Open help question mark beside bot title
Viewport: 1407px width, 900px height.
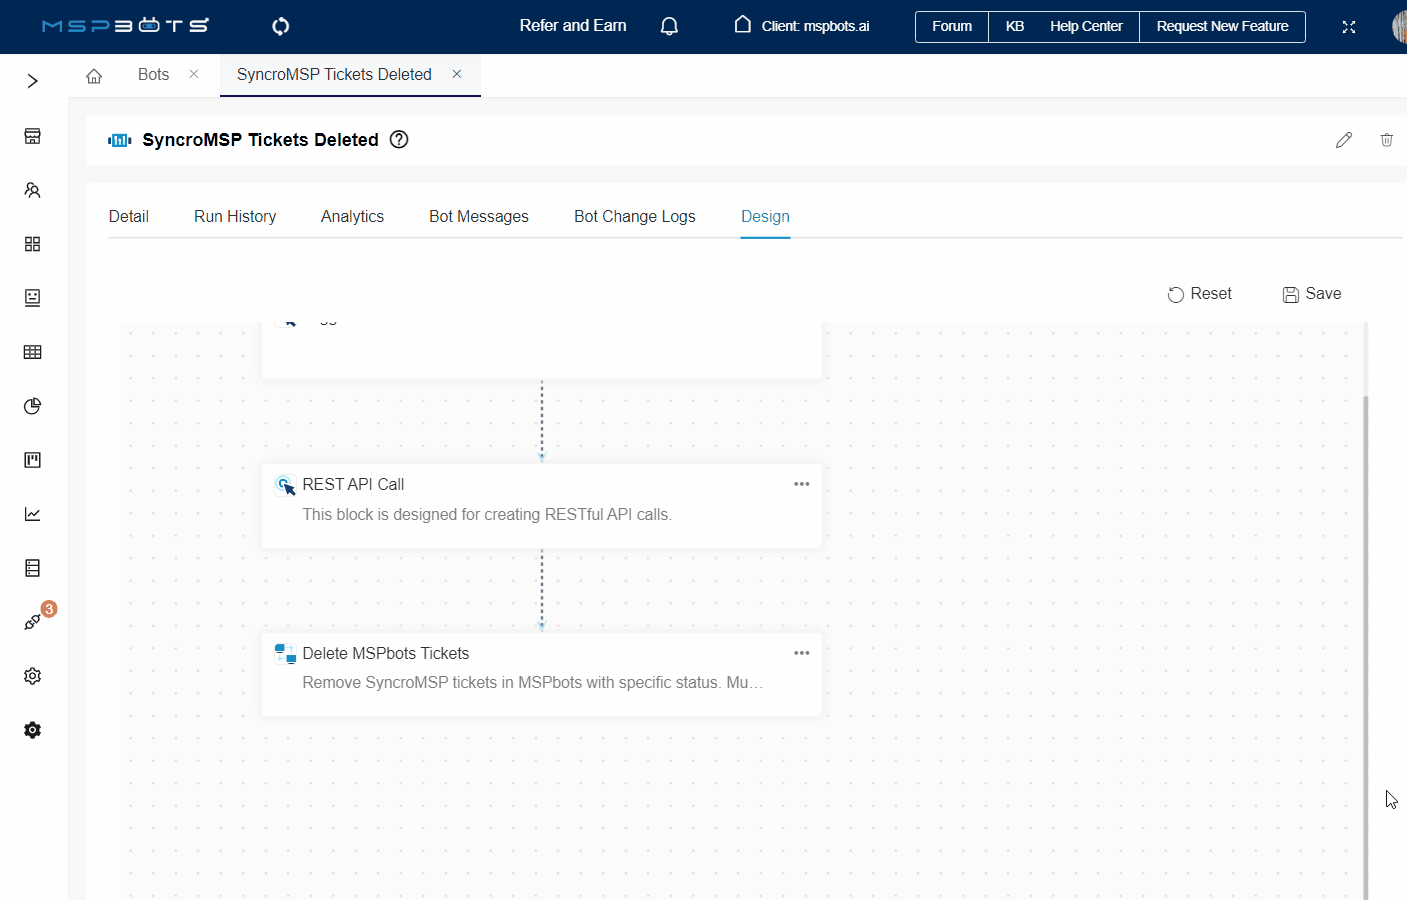399,140
